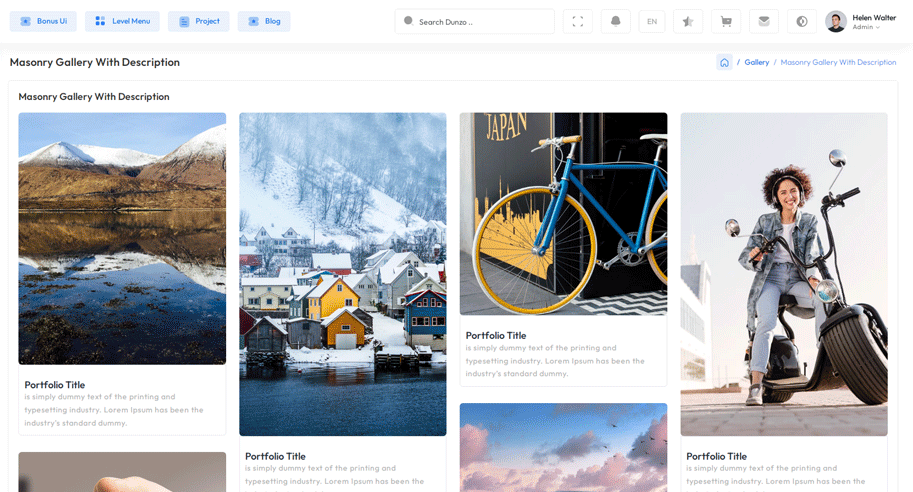Click Helen Walter's profile avatar
Image resolution: width=913 pixels, height=492 pixels.
coord(835,21)
